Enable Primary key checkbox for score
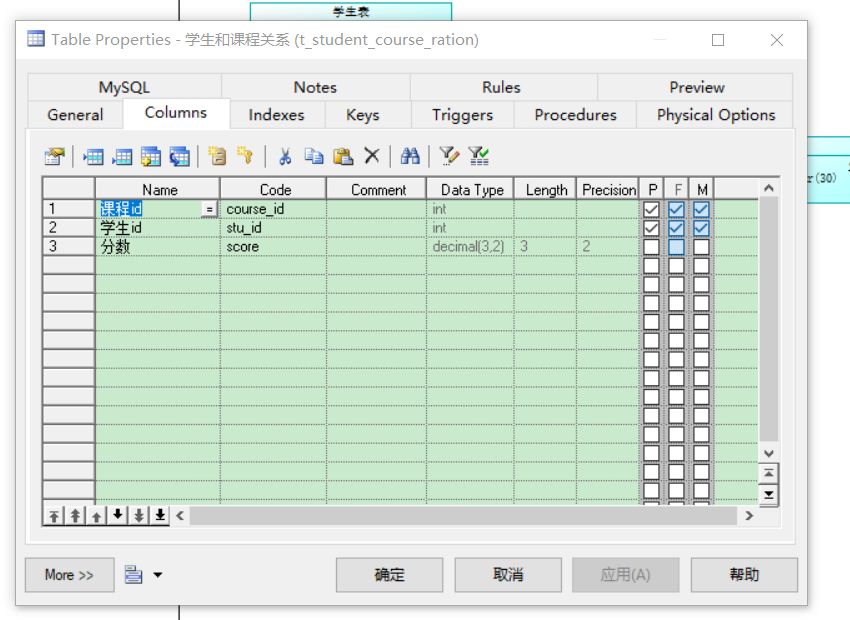Screen dimensions: 850x620 coord(651,247)
